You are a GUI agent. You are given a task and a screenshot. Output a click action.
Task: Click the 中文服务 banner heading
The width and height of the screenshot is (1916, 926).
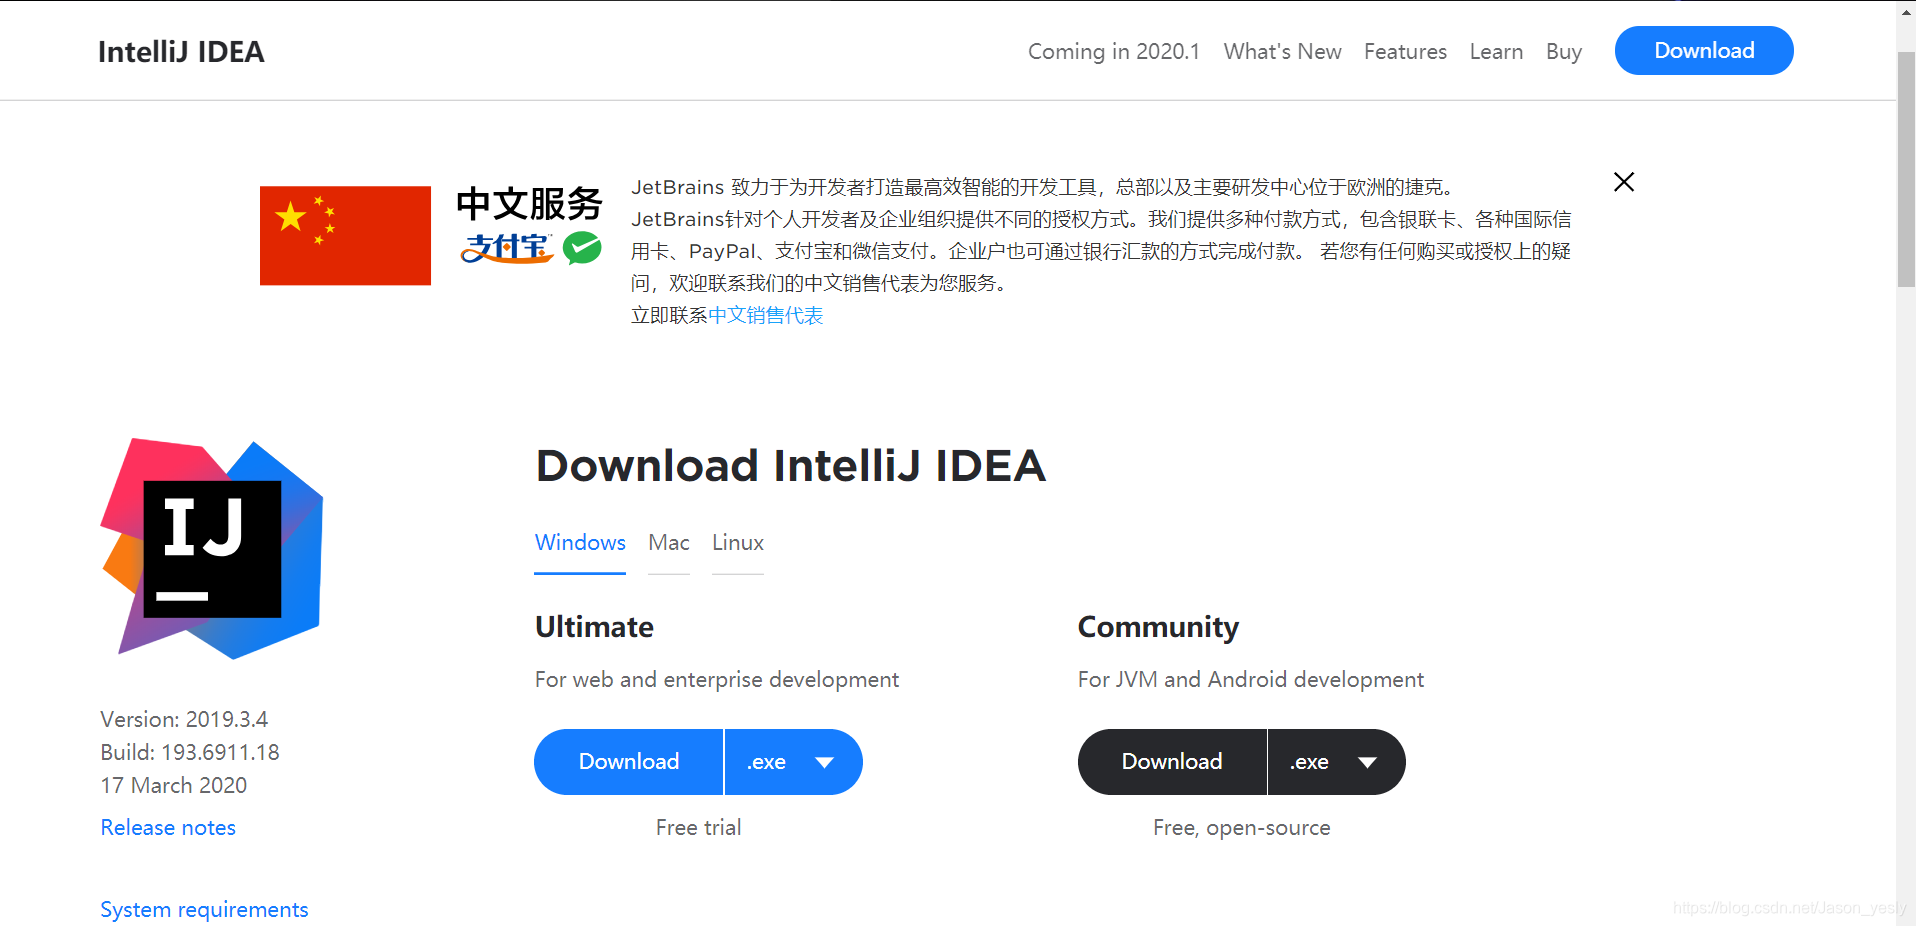529,204
